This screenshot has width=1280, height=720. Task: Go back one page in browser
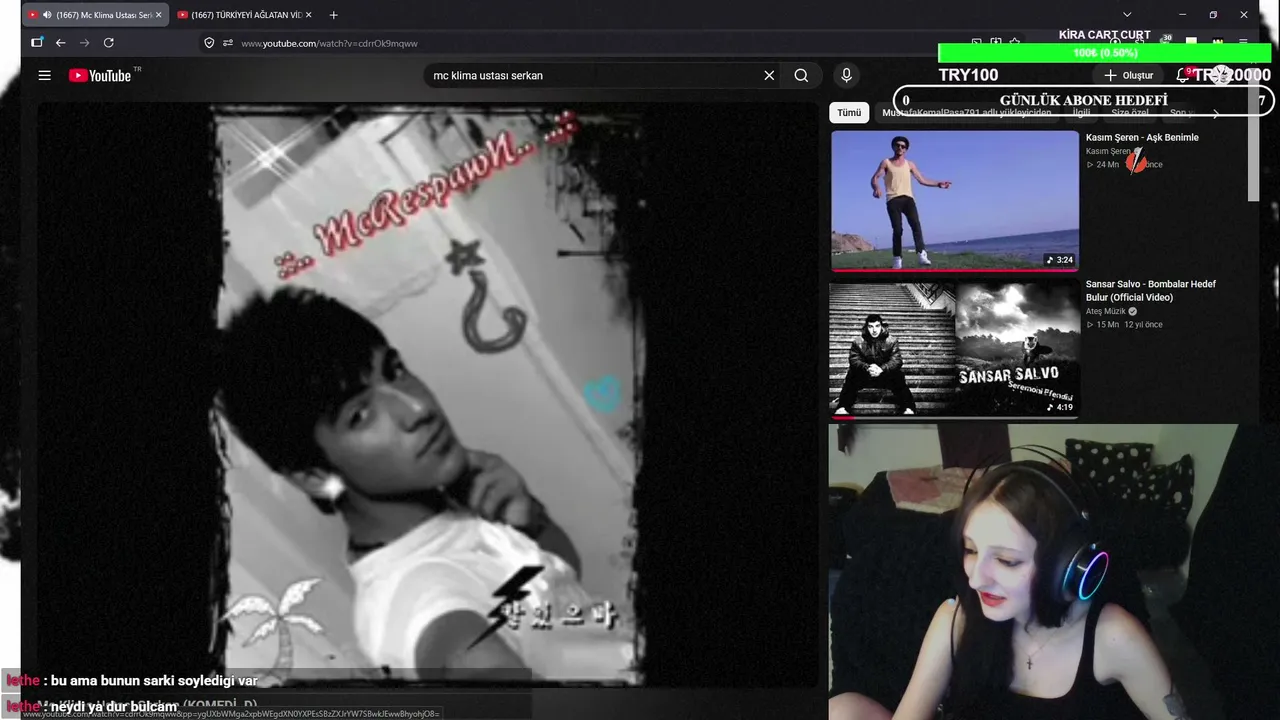(x=61, y=43)
